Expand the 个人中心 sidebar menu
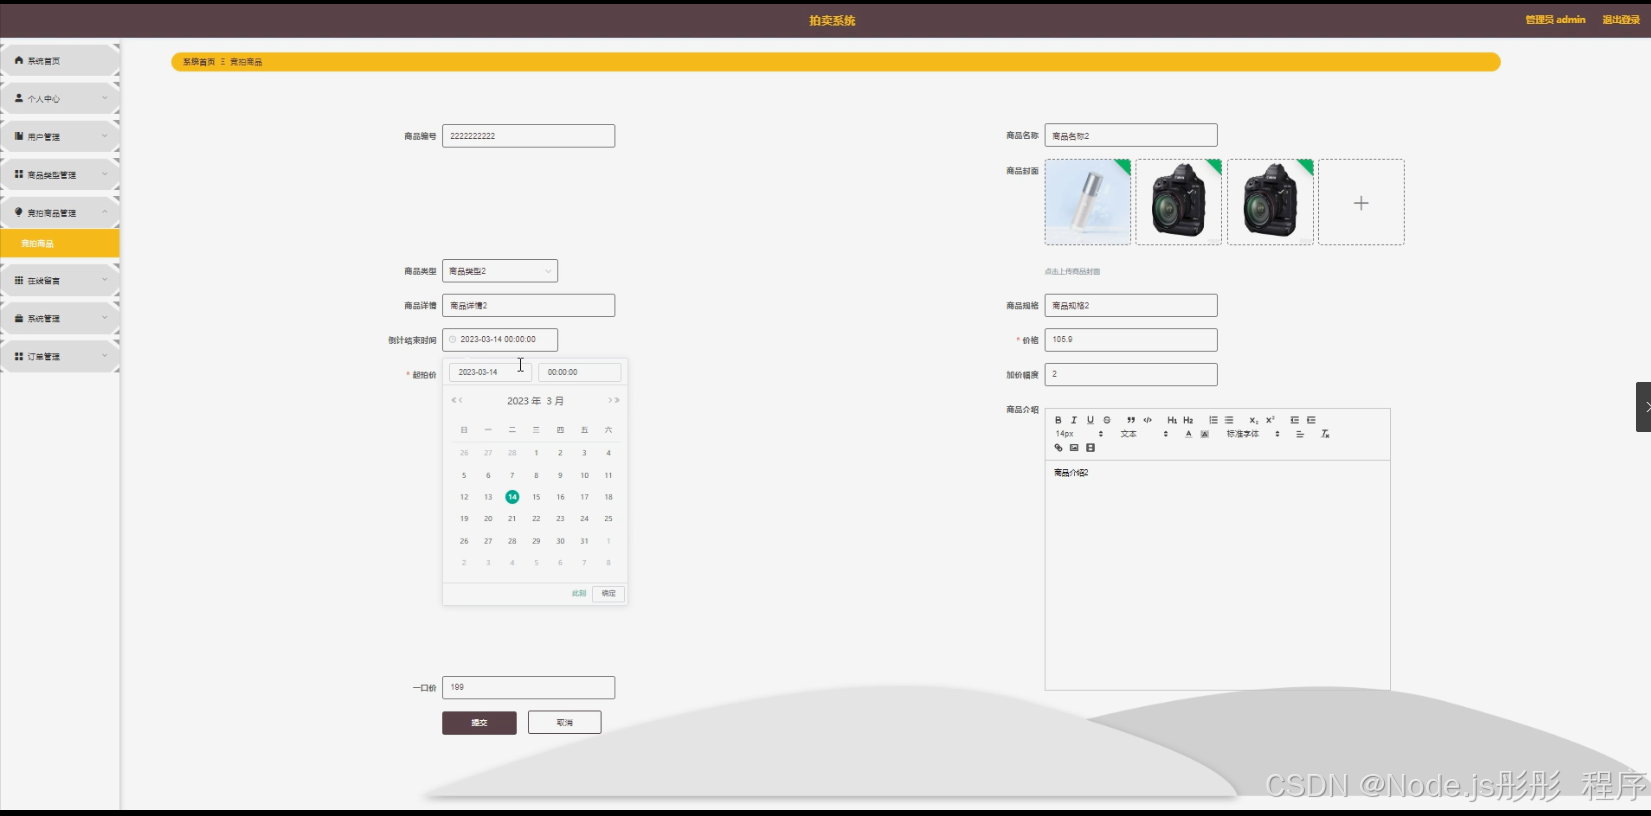Image resolution: width=1651 pixels, height=816 pixels. (x=60, y=99)
